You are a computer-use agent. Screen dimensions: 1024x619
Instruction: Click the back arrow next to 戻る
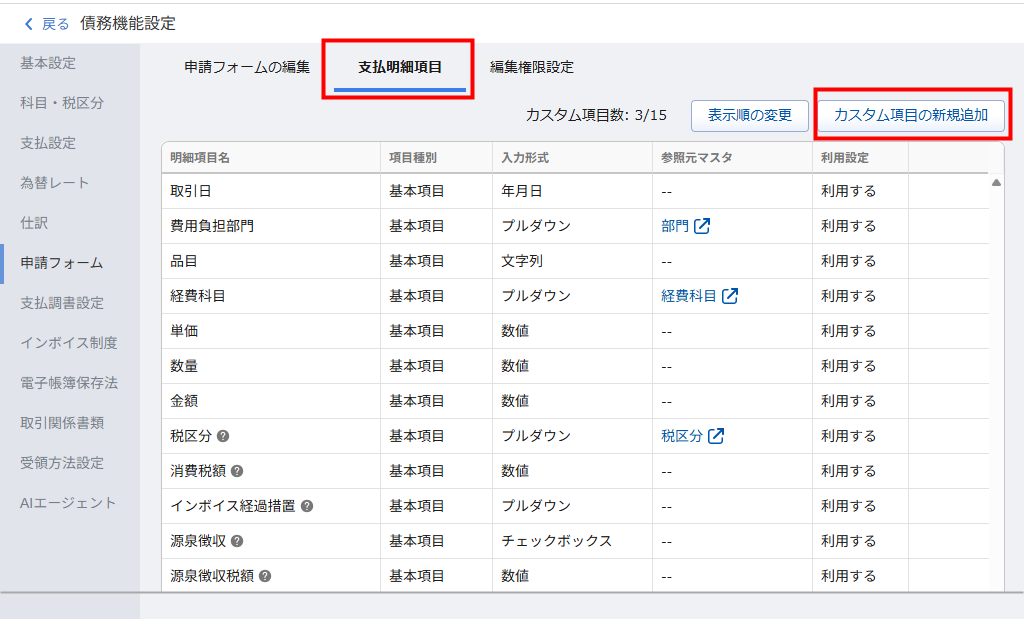click(x=28, y=23)
